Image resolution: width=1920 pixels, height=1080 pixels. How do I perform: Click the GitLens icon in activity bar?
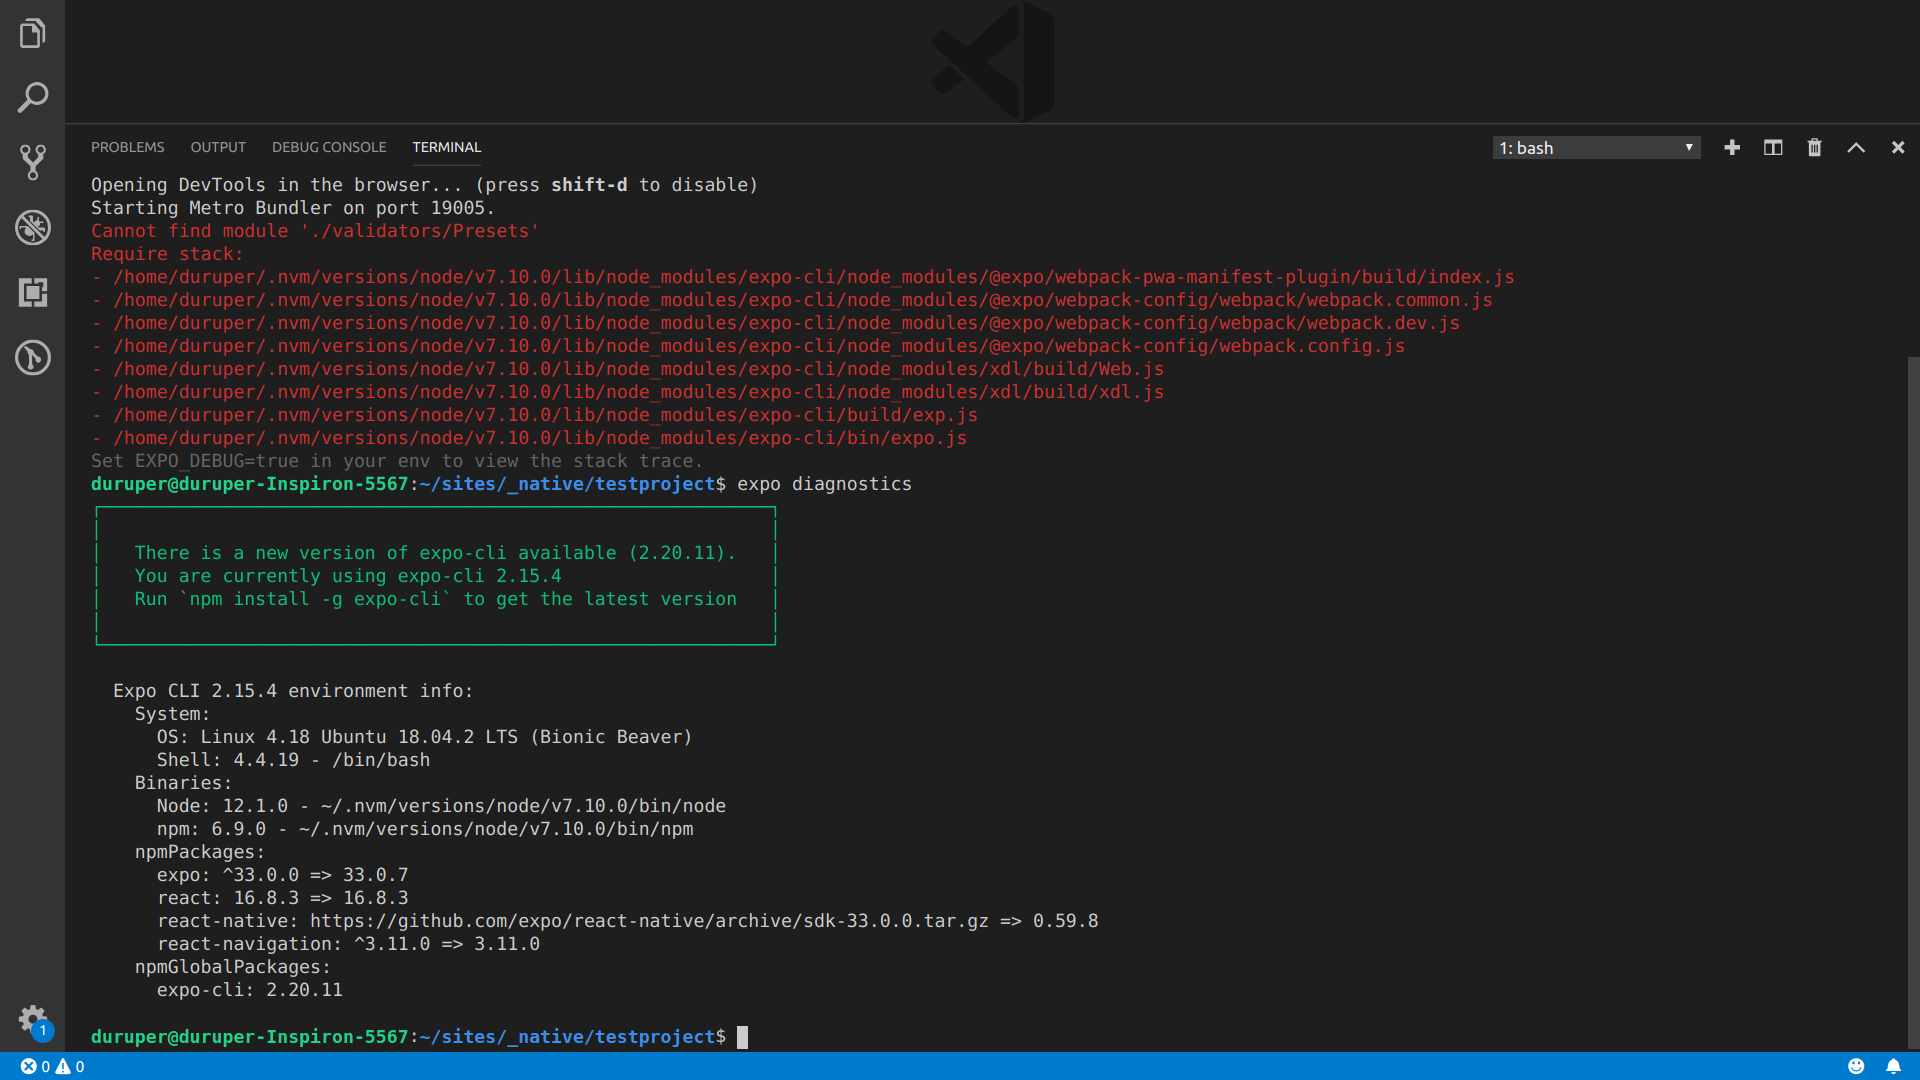click(x=32, y=358)
